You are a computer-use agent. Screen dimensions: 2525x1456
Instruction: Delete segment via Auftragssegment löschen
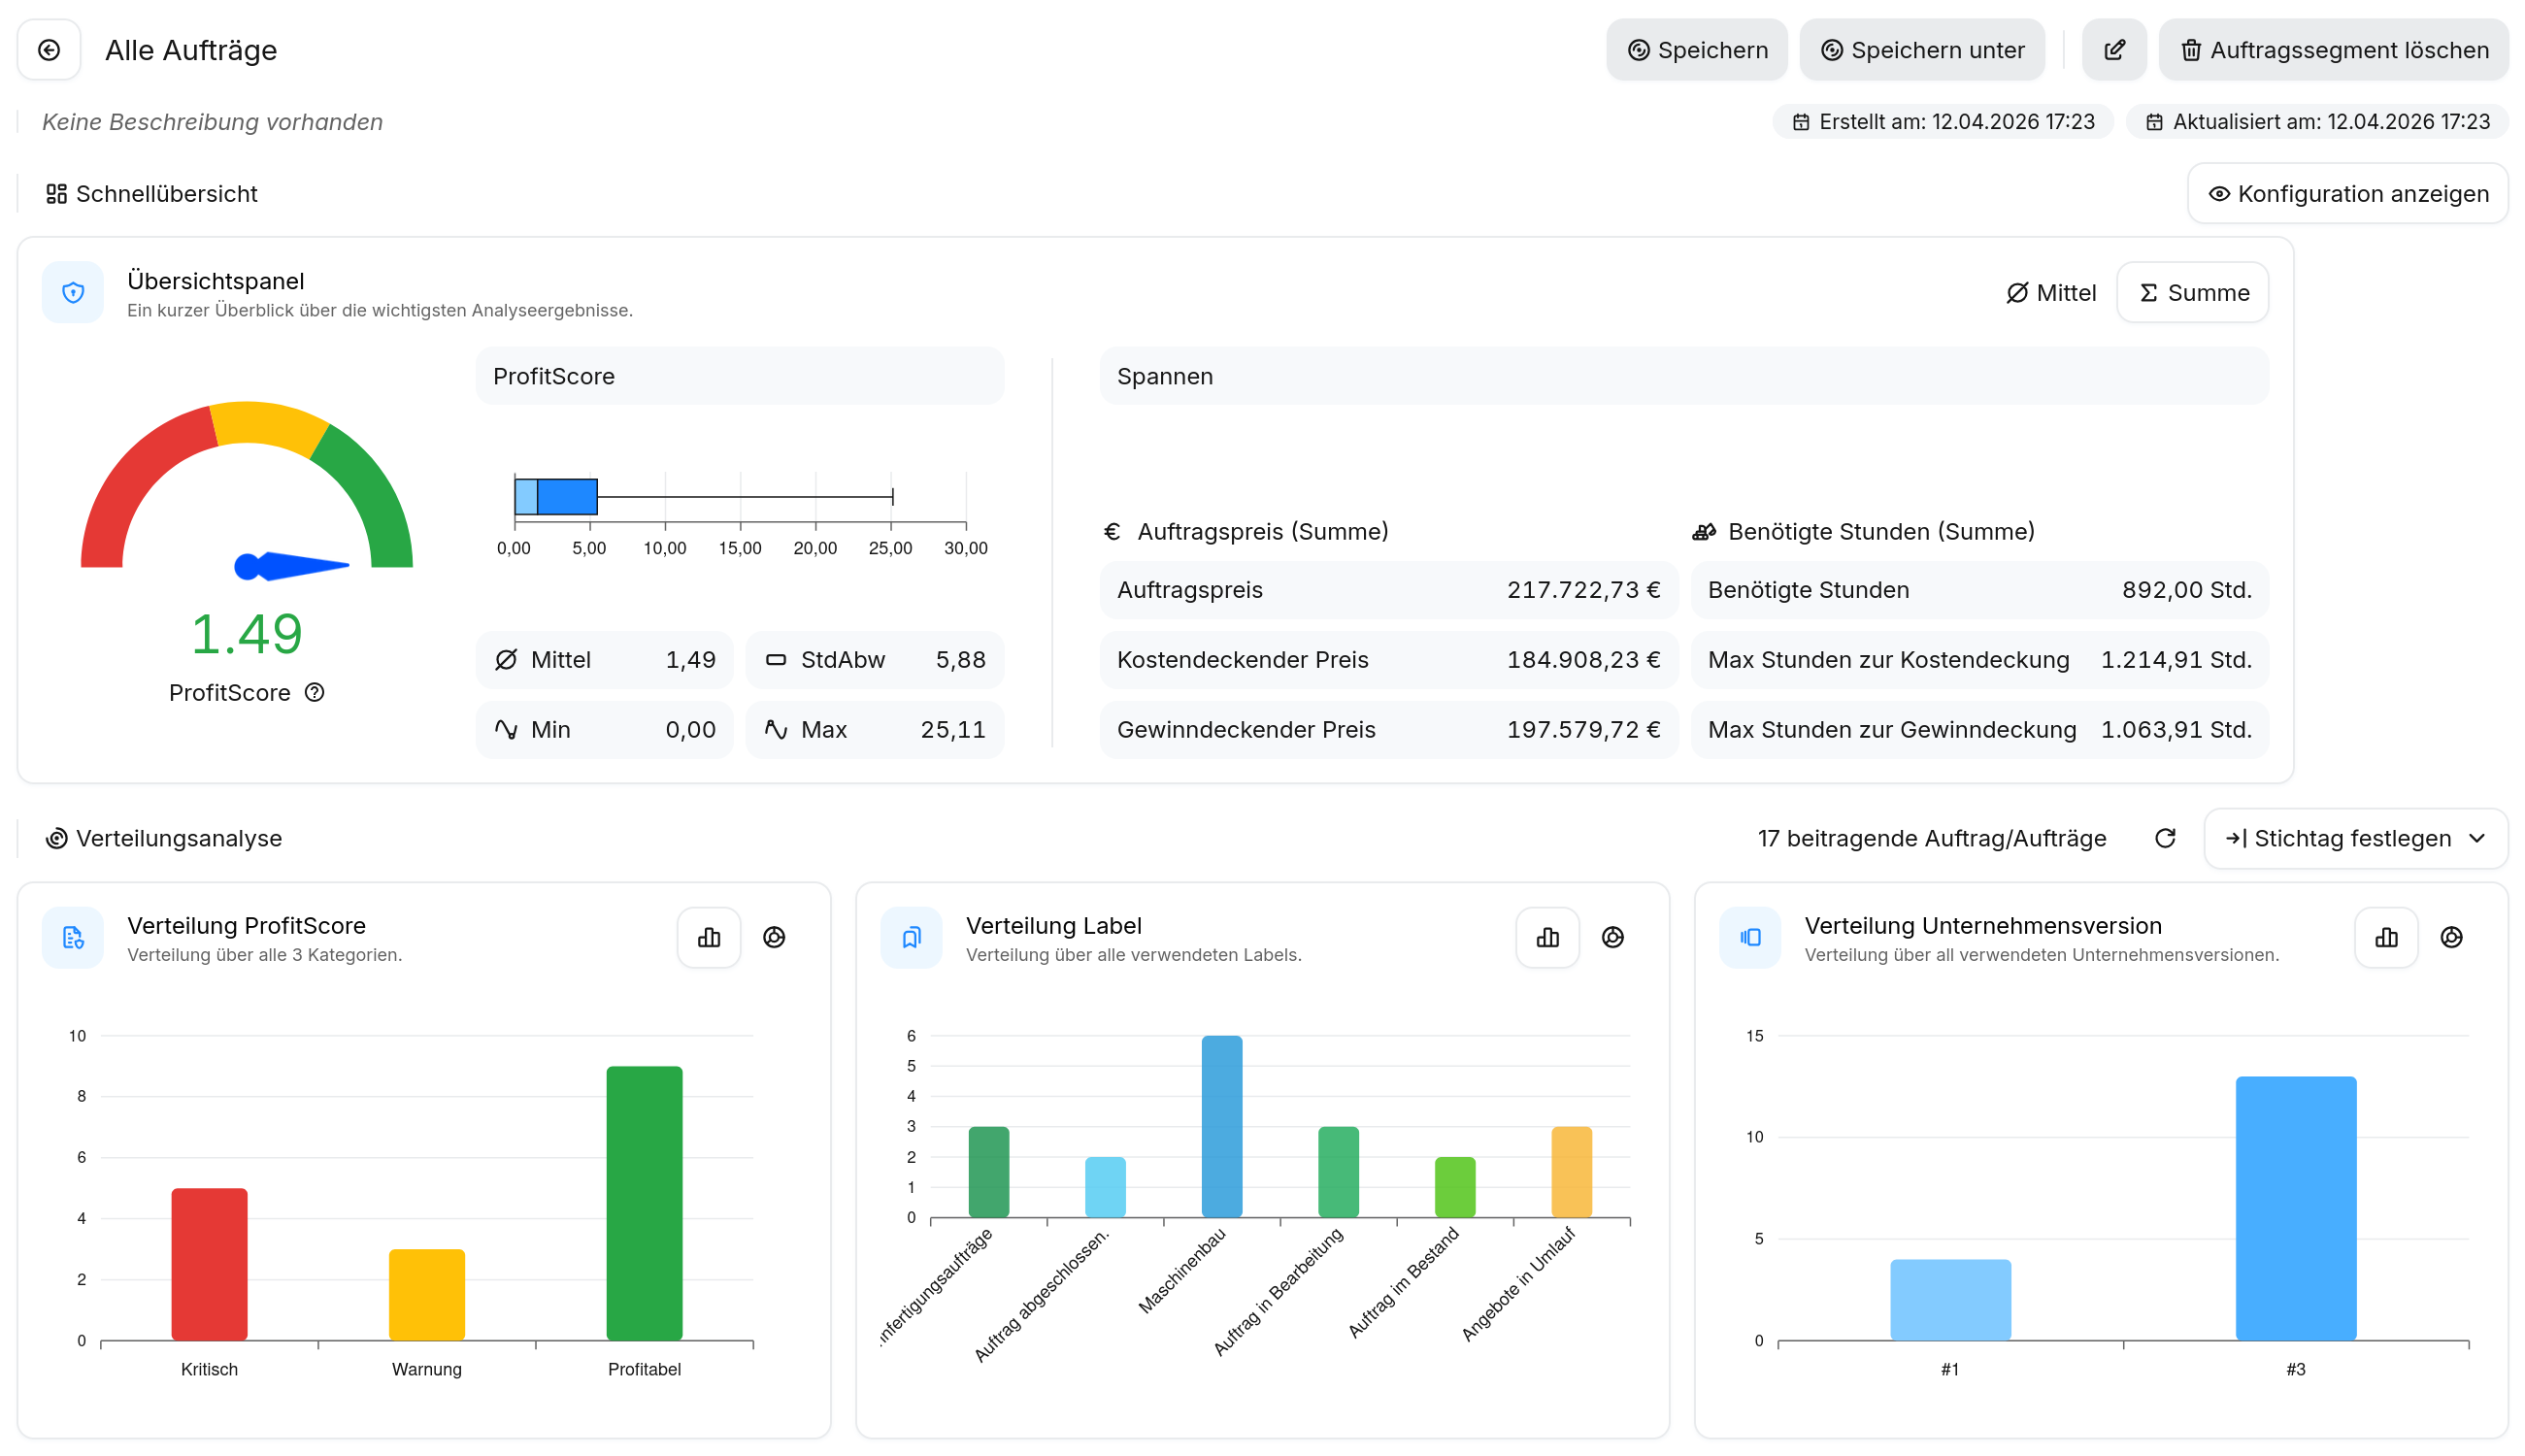[2333, 50]
